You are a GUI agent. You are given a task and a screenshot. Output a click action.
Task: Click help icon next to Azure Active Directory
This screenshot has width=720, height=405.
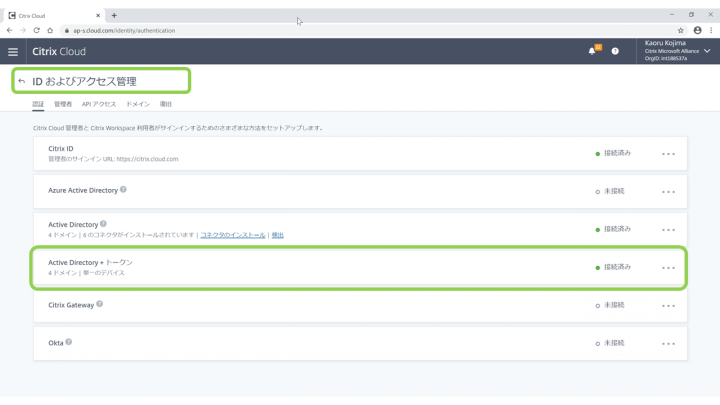pyautogui.click(x=124, y=189)
